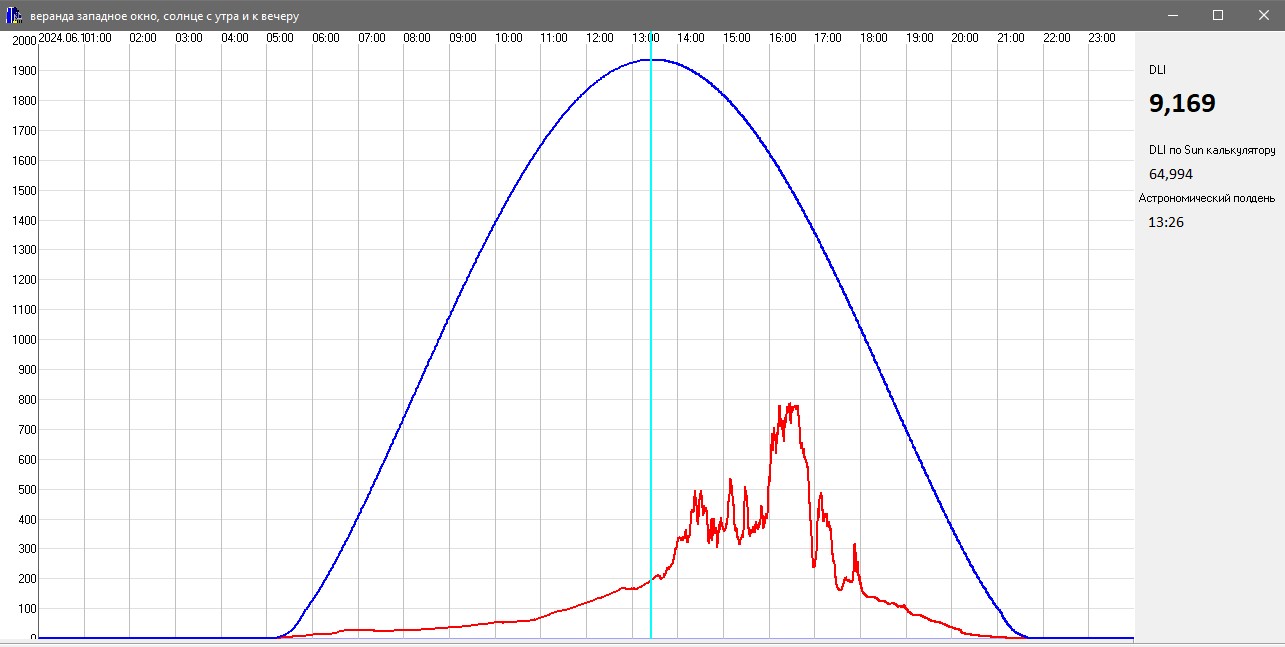The width and height of the screenshot is (1285, 647).
Task: Select the DLI value 9,169
Action: pyautogui.click(x=1182, y=103)
